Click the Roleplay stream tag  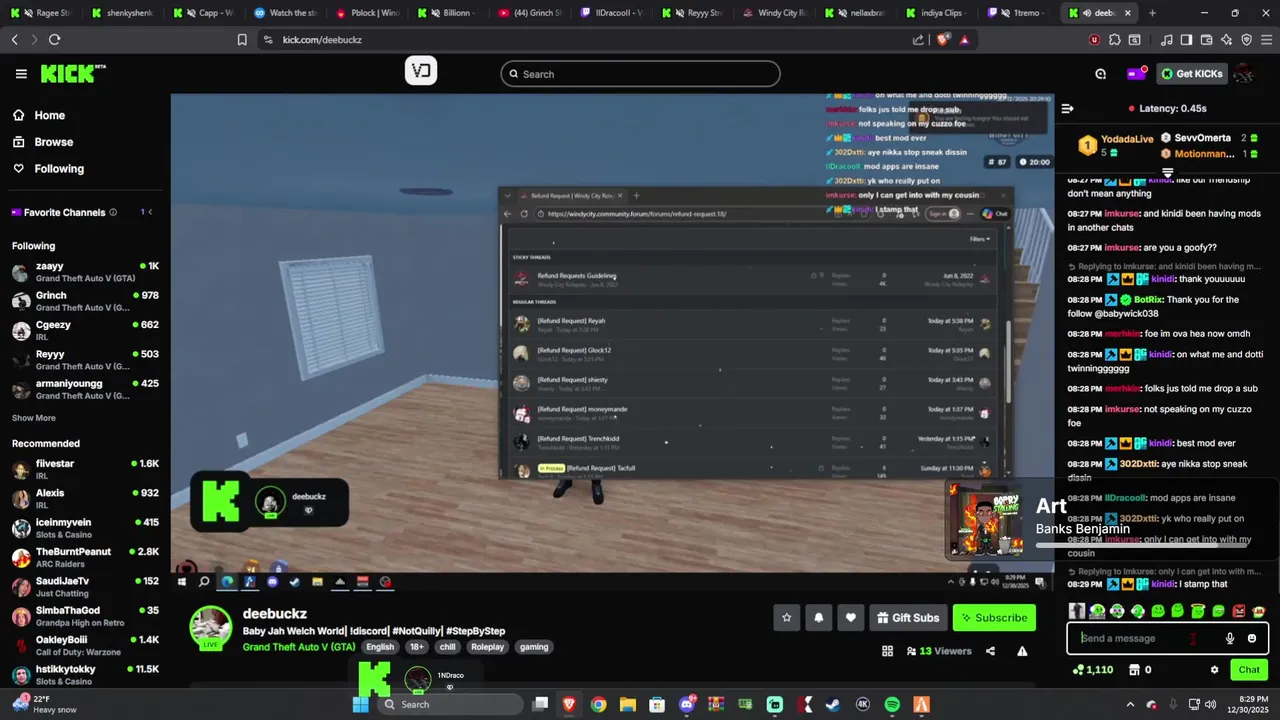coord(487,647)
